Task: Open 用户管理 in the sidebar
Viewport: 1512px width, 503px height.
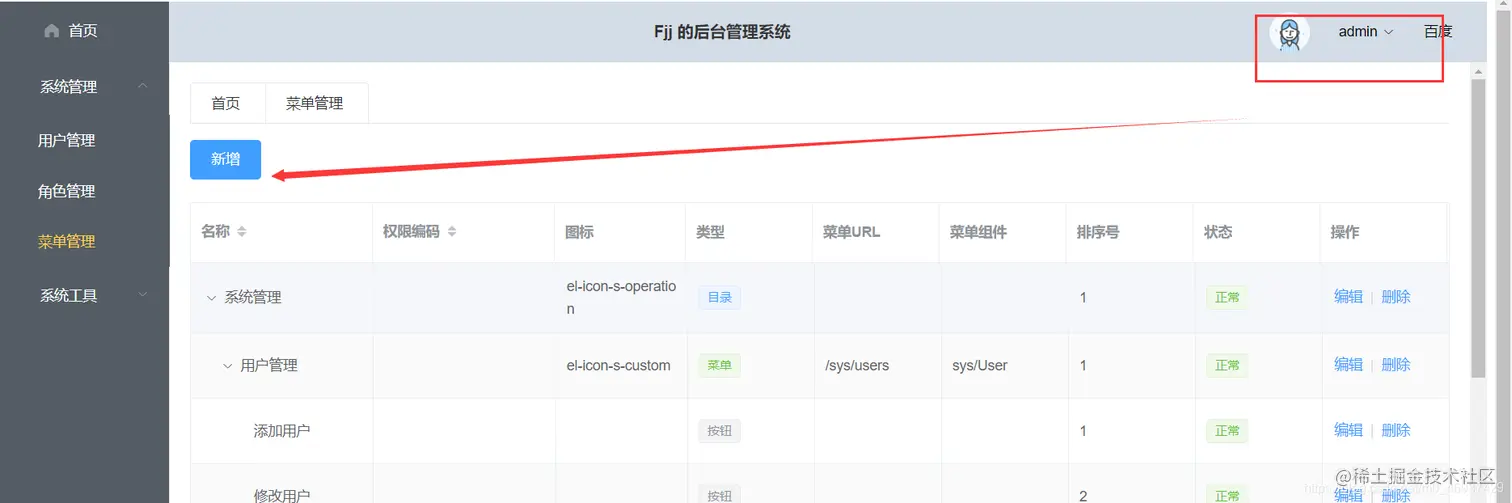Action: coord(67,141)
